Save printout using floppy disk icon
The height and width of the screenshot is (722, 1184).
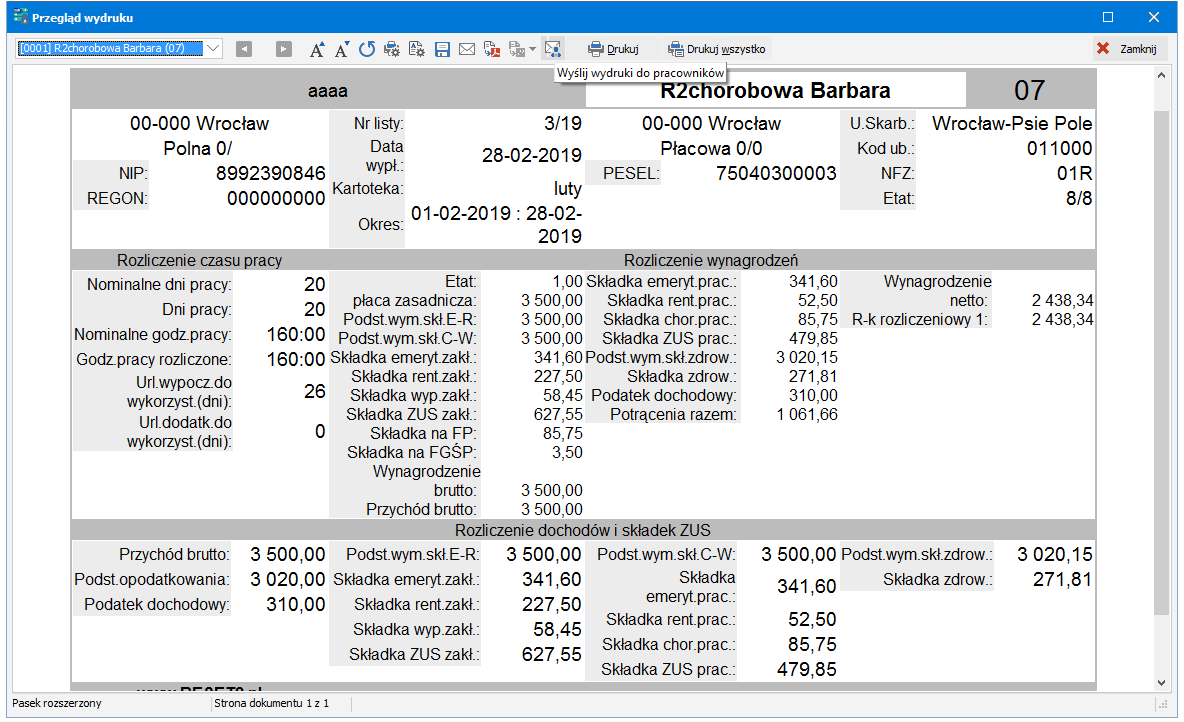tap(442, 48)
